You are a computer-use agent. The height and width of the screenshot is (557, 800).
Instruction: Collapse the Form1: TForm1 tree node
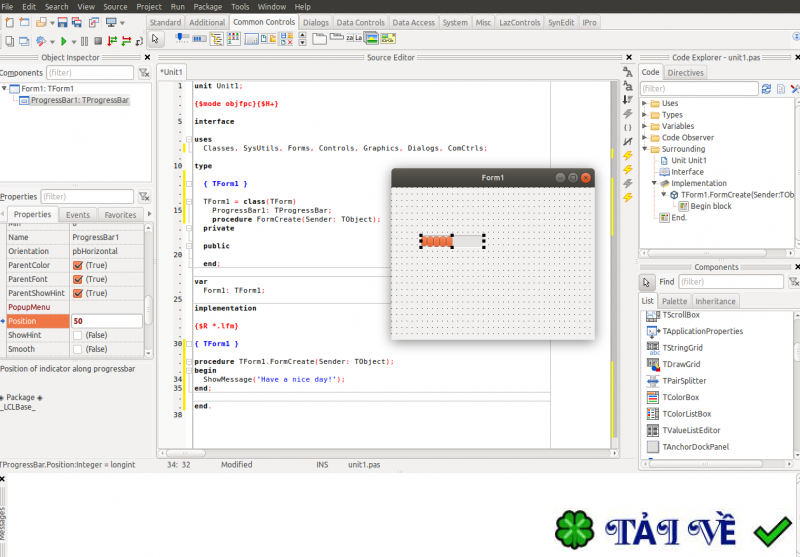click(x=6, y=89)
